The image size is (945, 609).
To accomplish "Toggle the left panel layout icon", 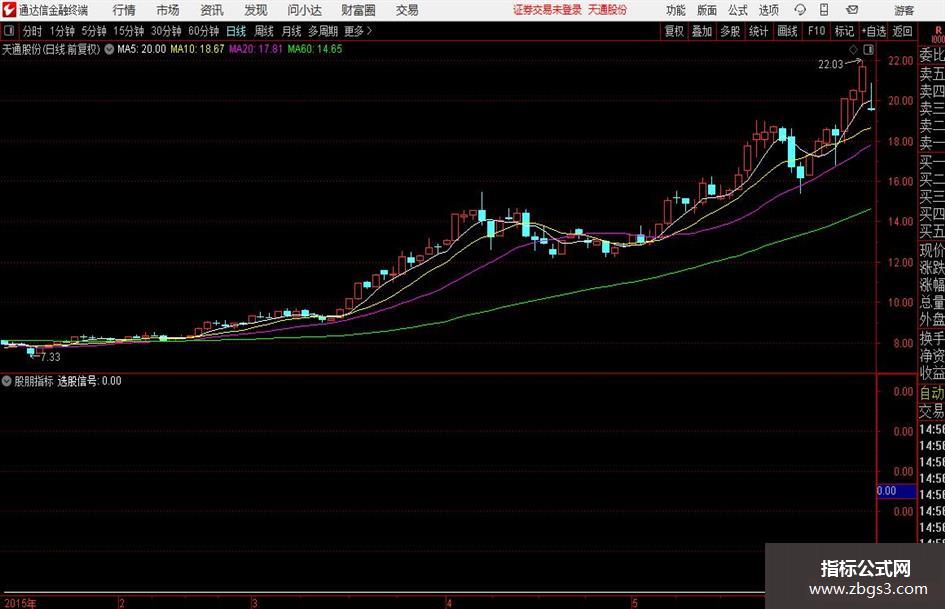I will [9, 31].
